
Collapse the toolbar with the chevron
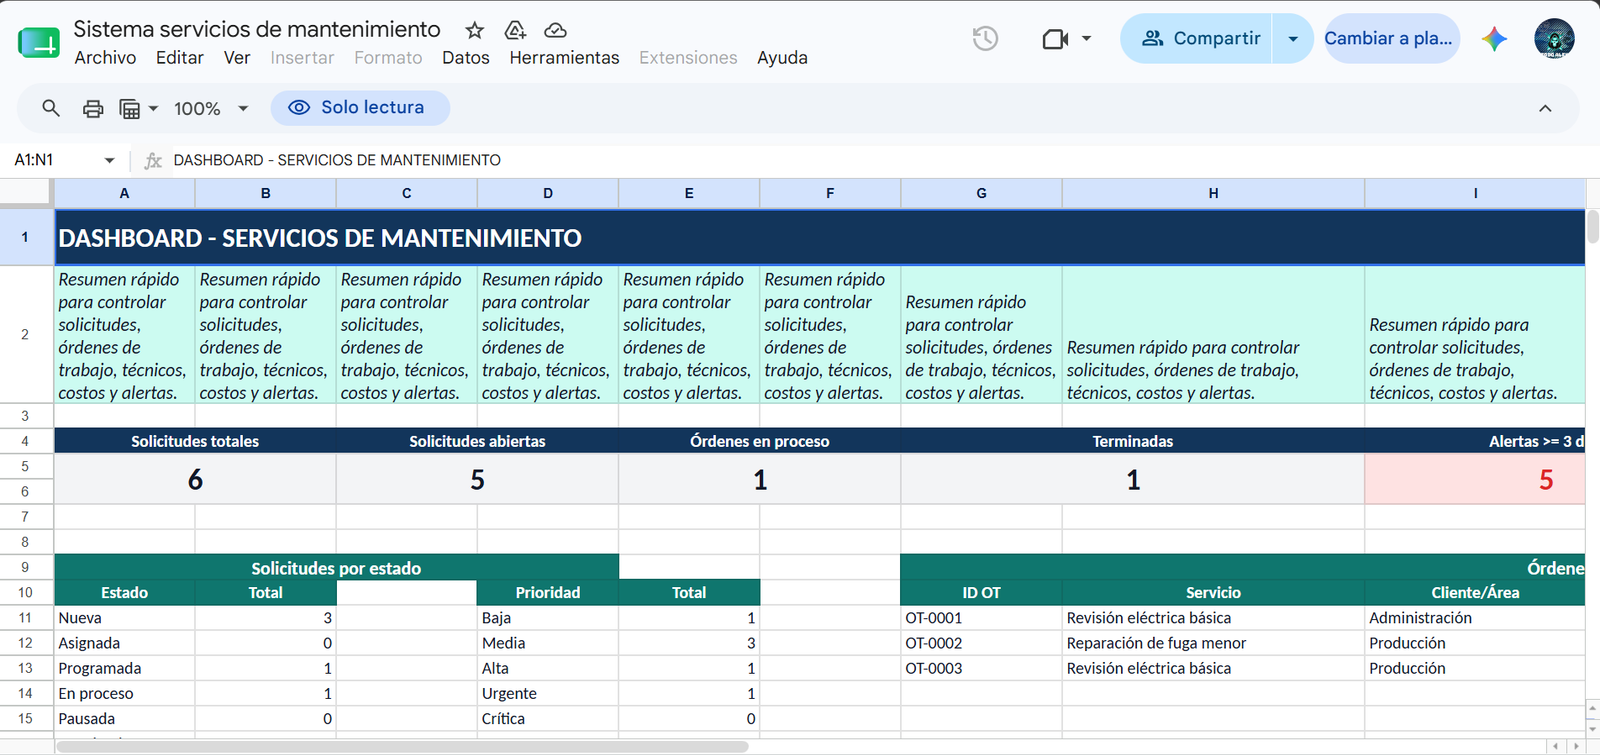[x=1545, y=108]
